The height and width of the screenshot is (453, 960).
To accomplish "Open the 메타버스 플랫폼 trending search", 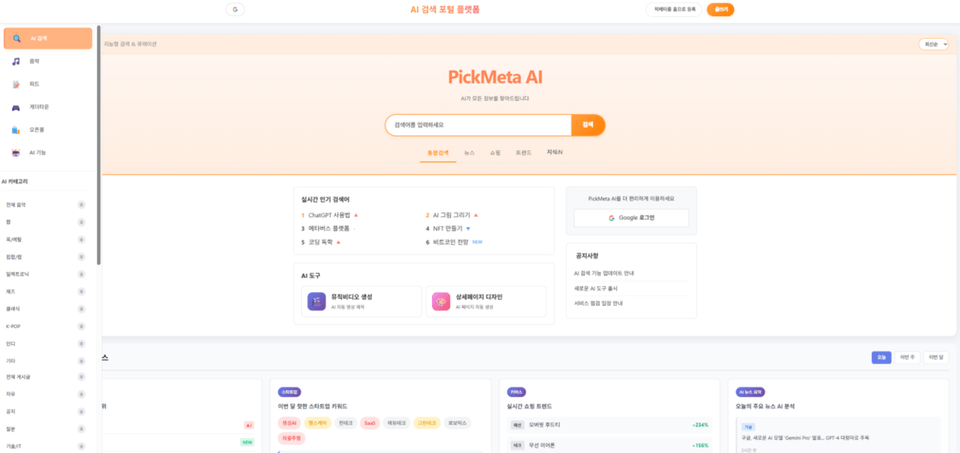I will click(x=329, y=229).
